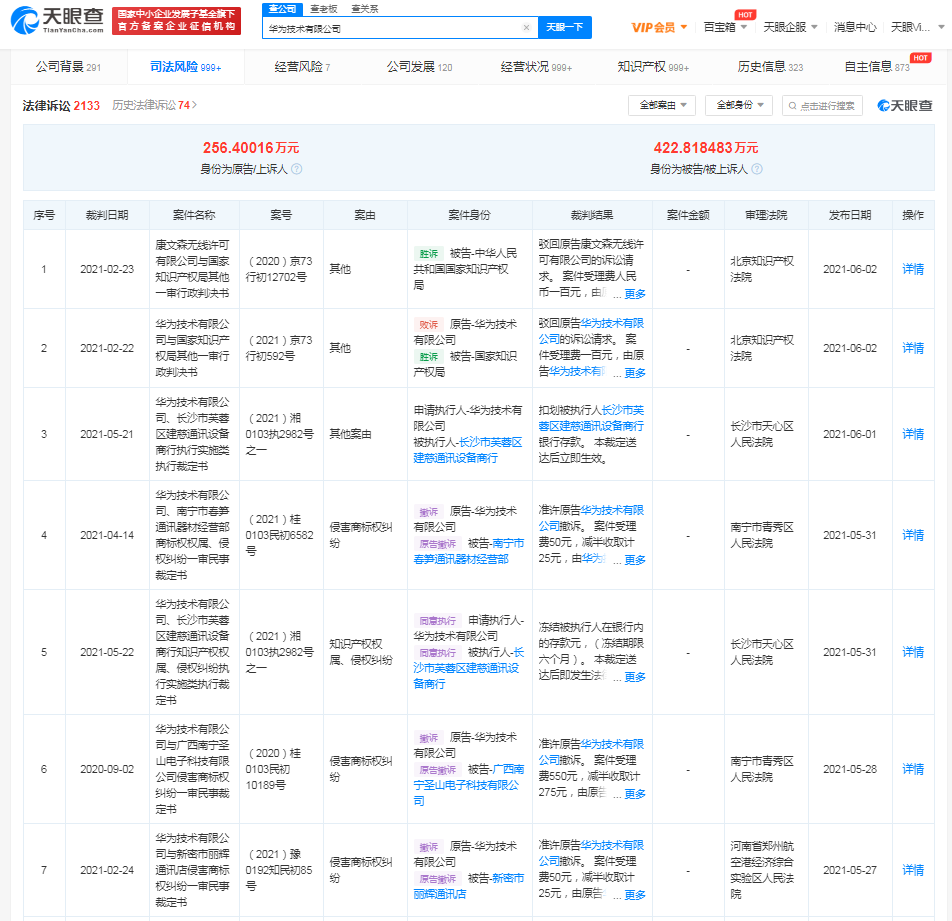Open the VIP会员 dropdown menu

[659, 27]
